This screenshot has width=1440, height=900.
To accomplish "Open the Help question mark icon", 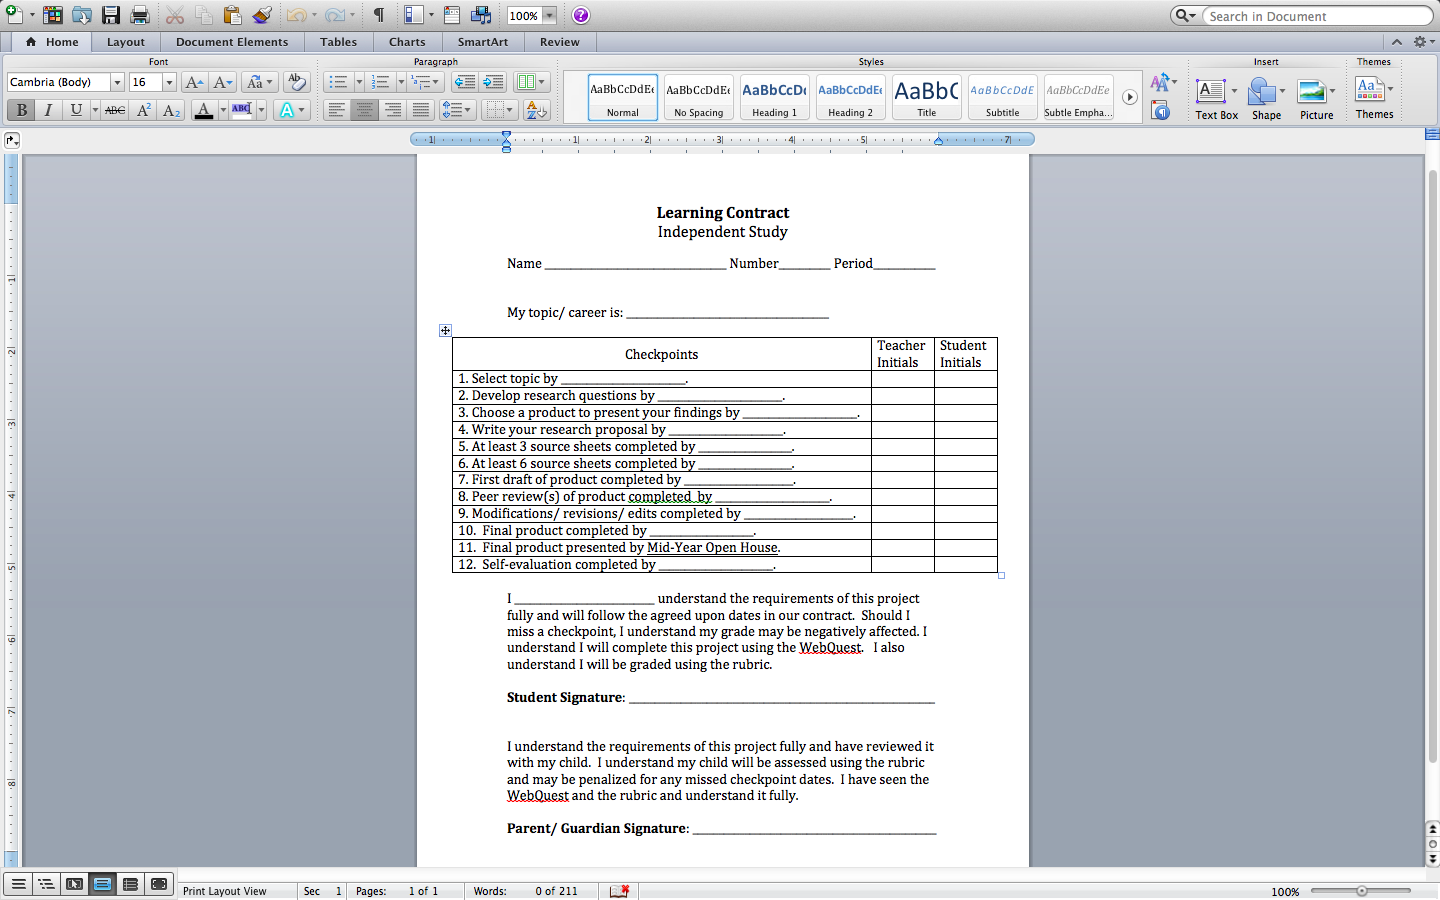I will (581, 15).
